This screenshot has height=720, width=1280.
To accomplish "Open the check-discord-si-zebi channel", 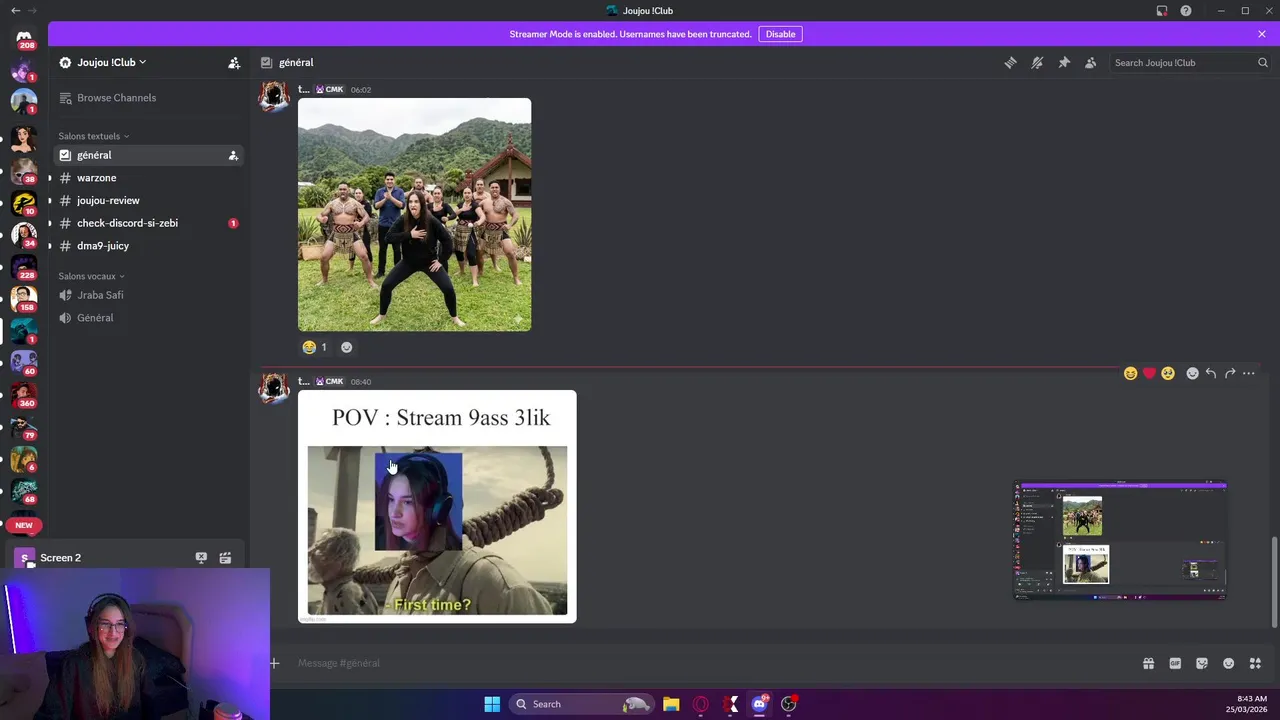I will 148,223.
